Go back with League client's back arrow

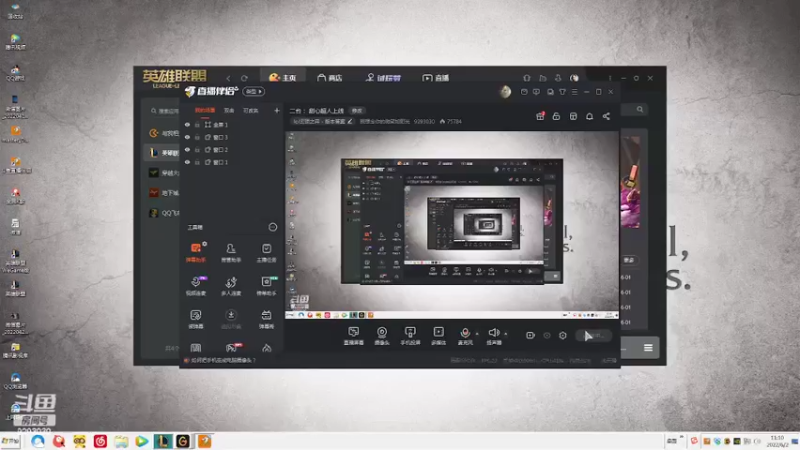point(228,78)
